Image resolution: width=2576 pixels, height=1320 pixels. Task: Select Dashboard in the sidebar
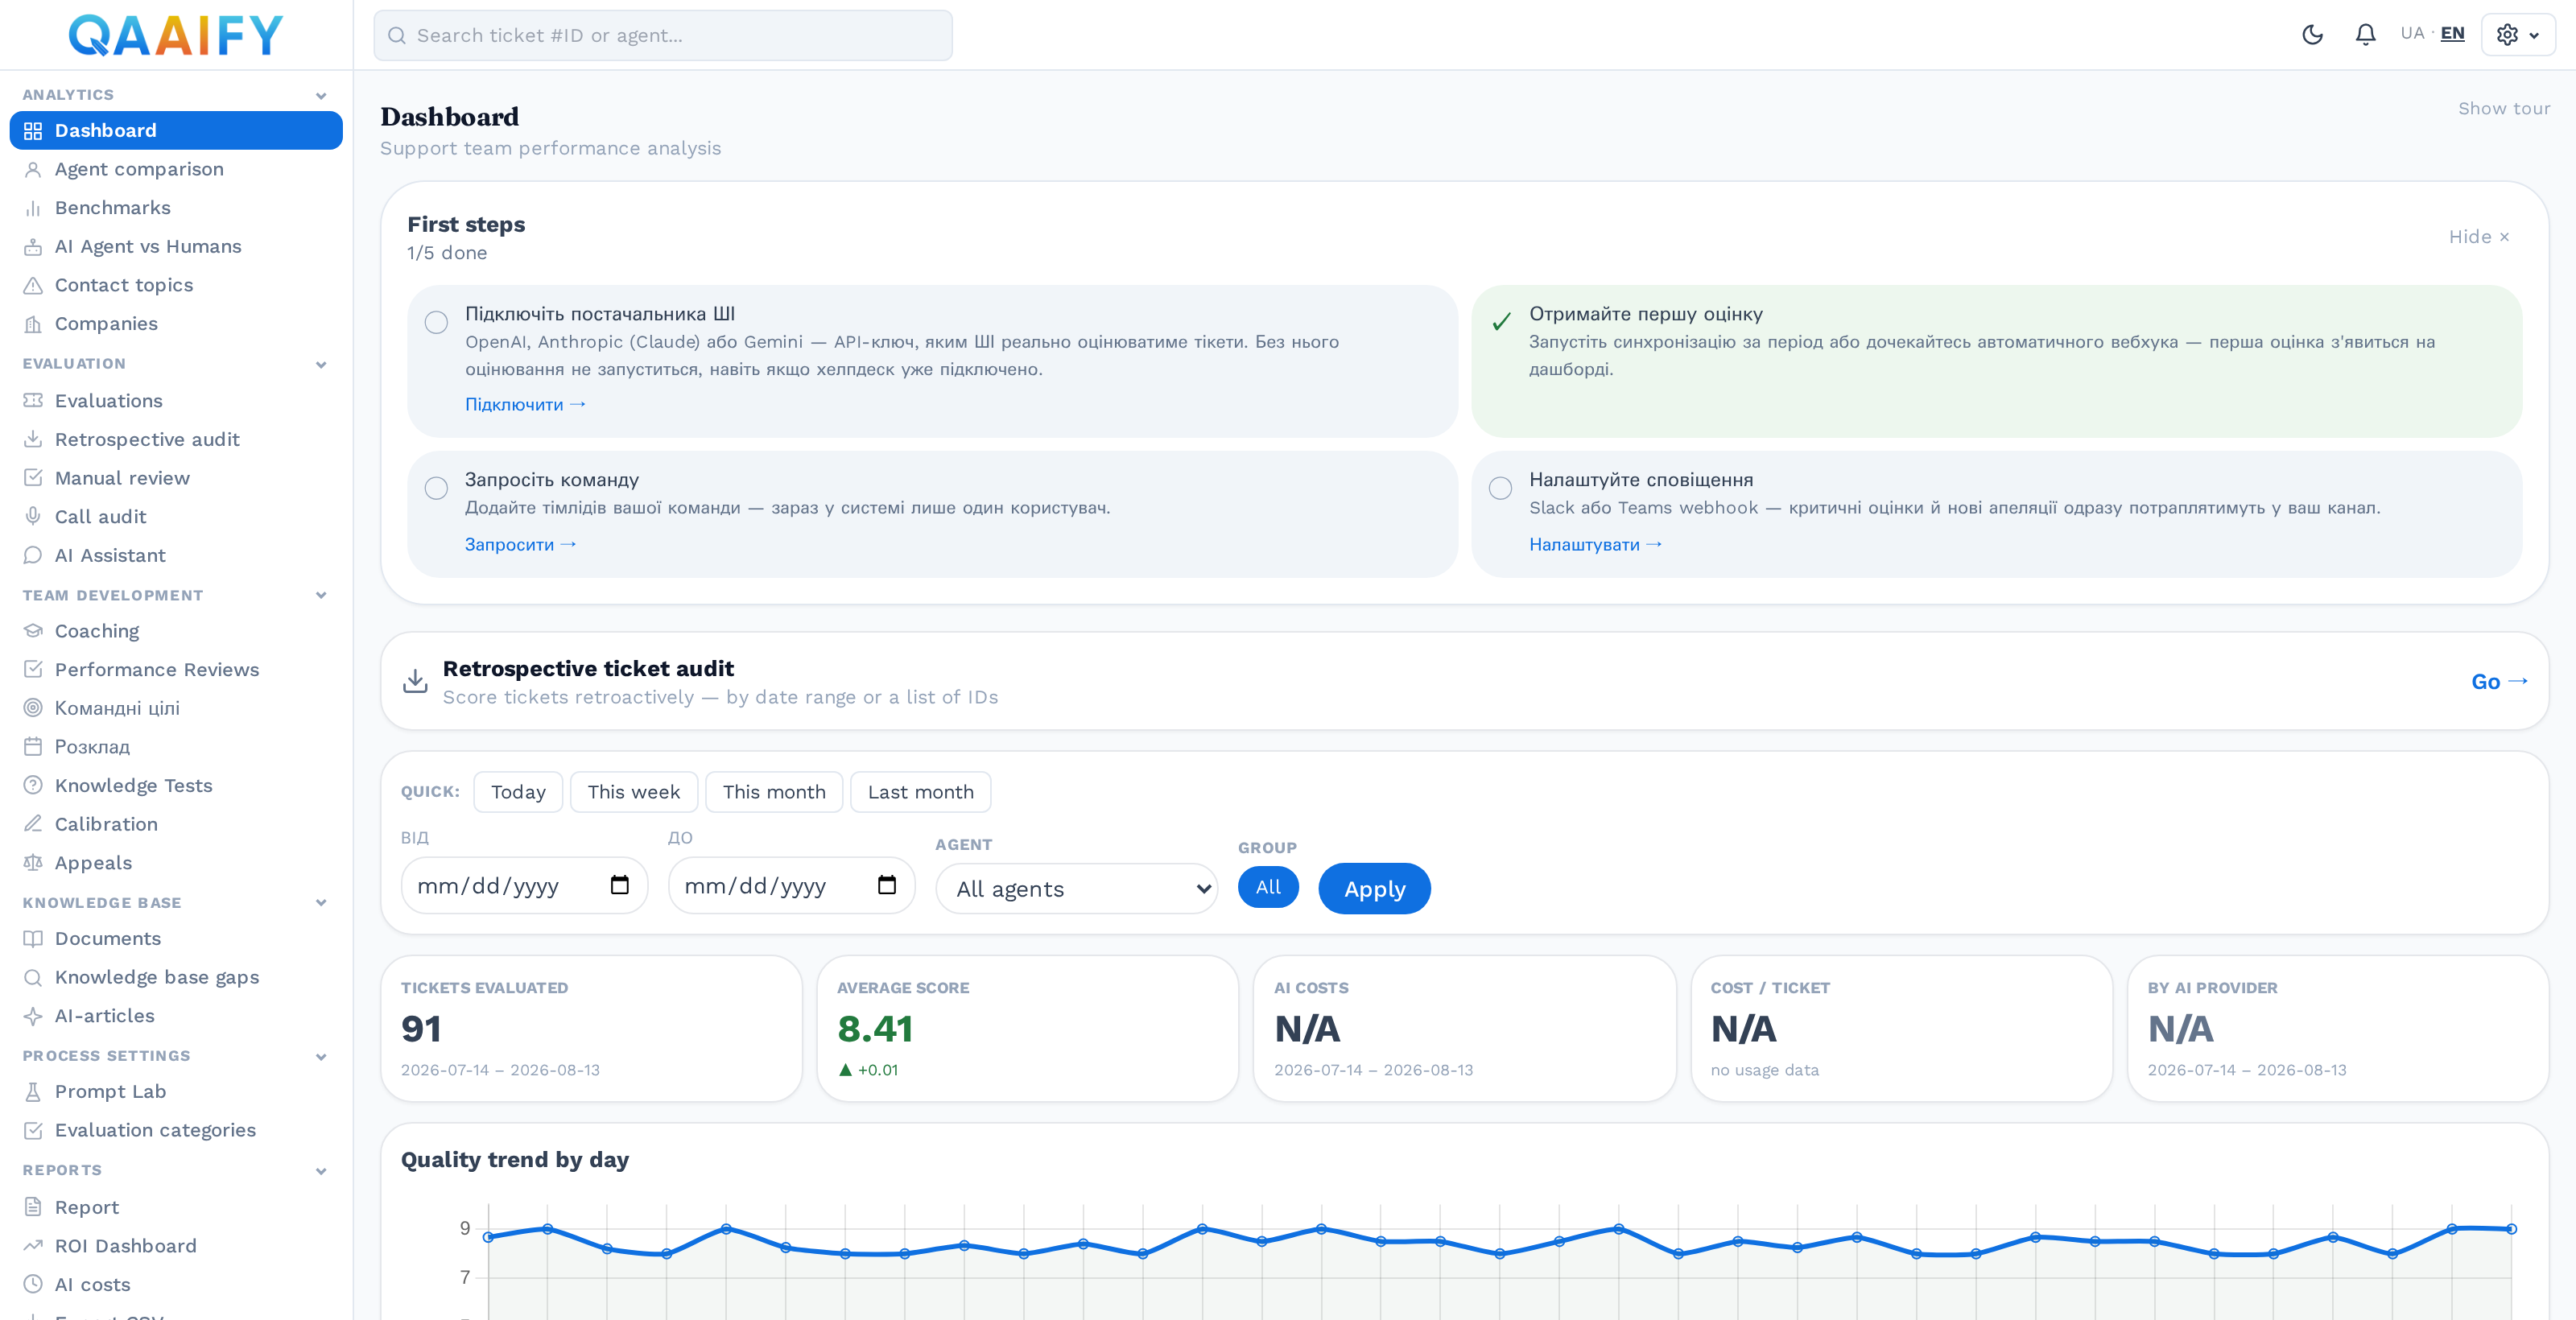click(176, 131)
